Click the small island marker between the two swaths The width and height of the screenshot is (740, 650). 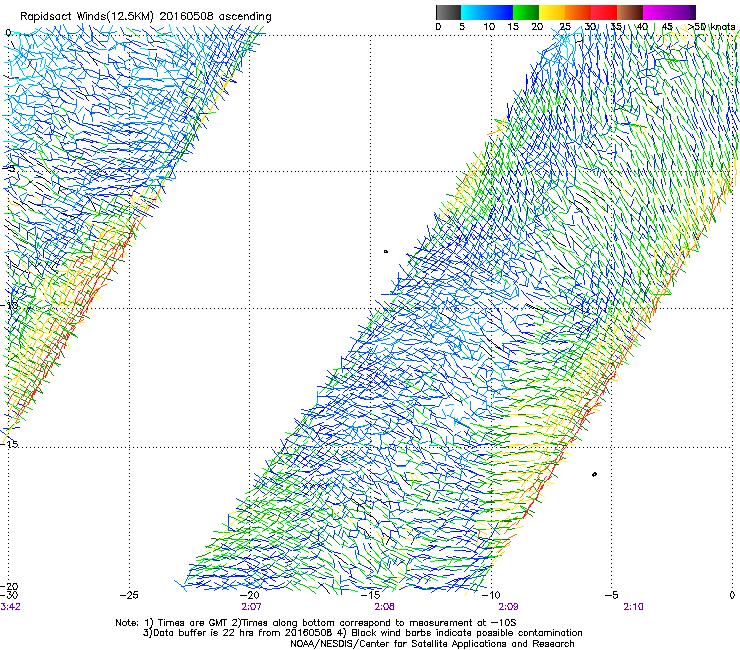386,252
